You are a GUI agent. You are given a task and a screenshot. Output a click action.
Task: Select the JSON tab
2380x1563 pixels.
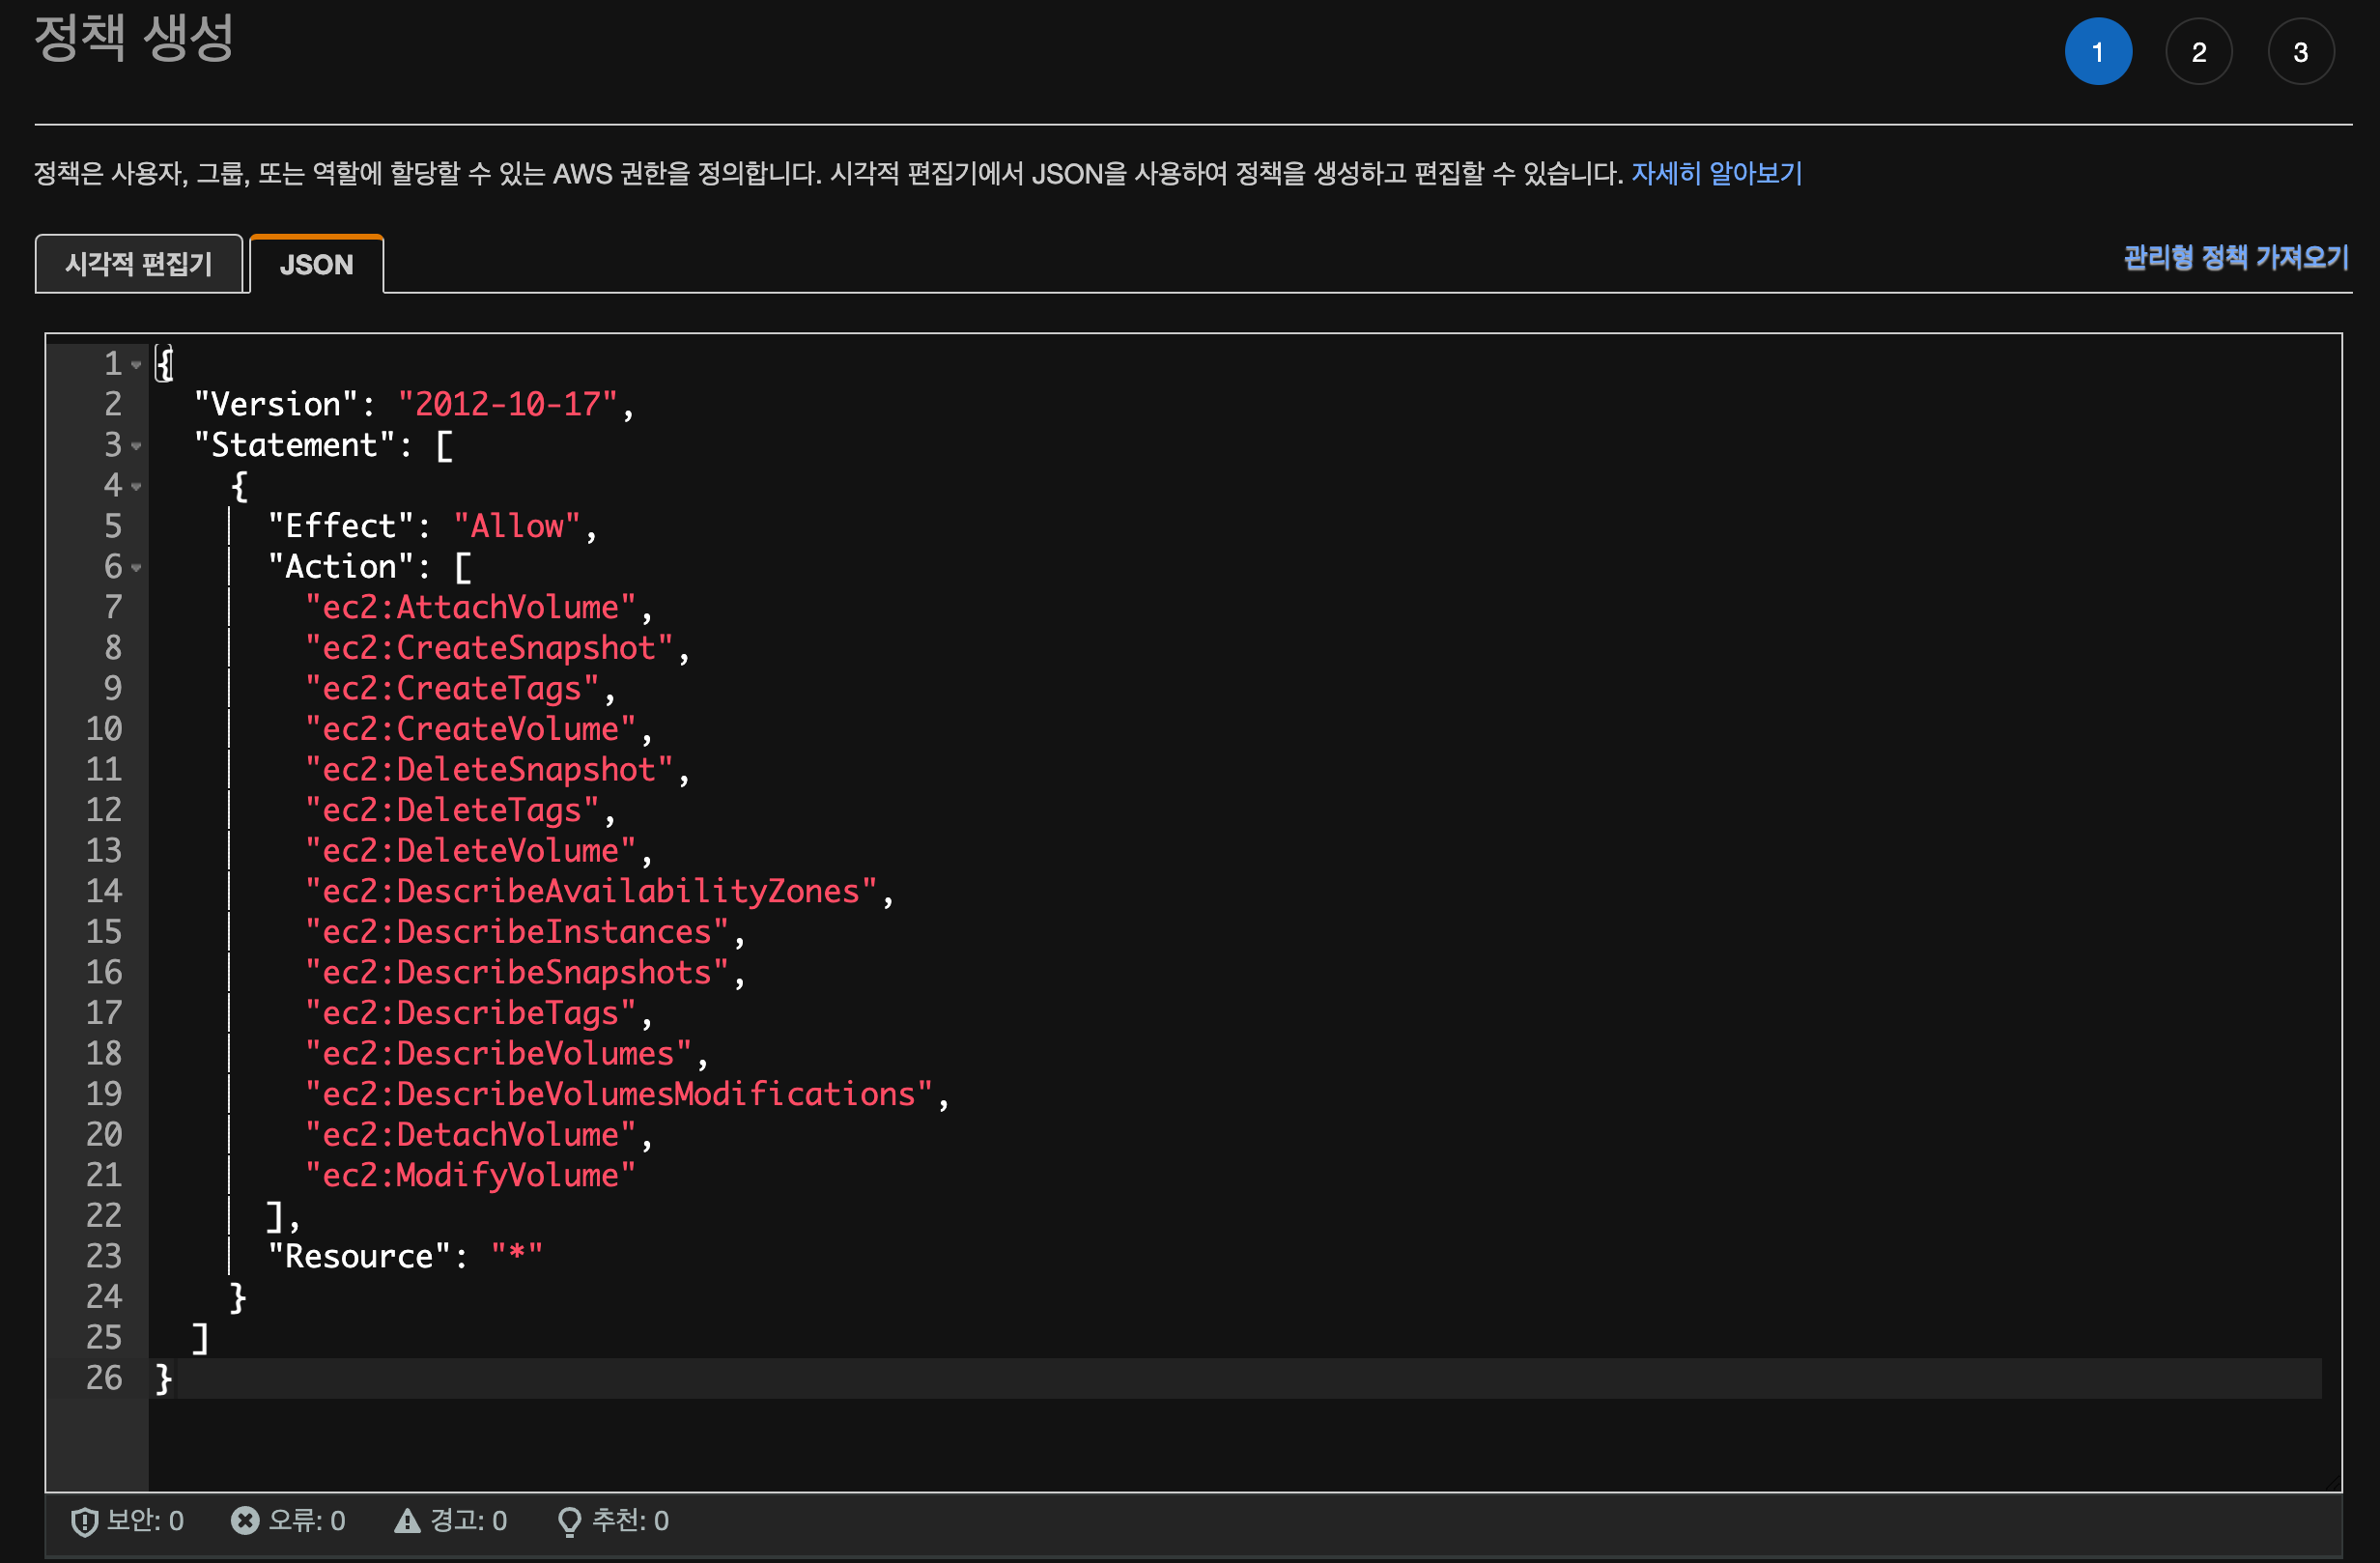316,264
